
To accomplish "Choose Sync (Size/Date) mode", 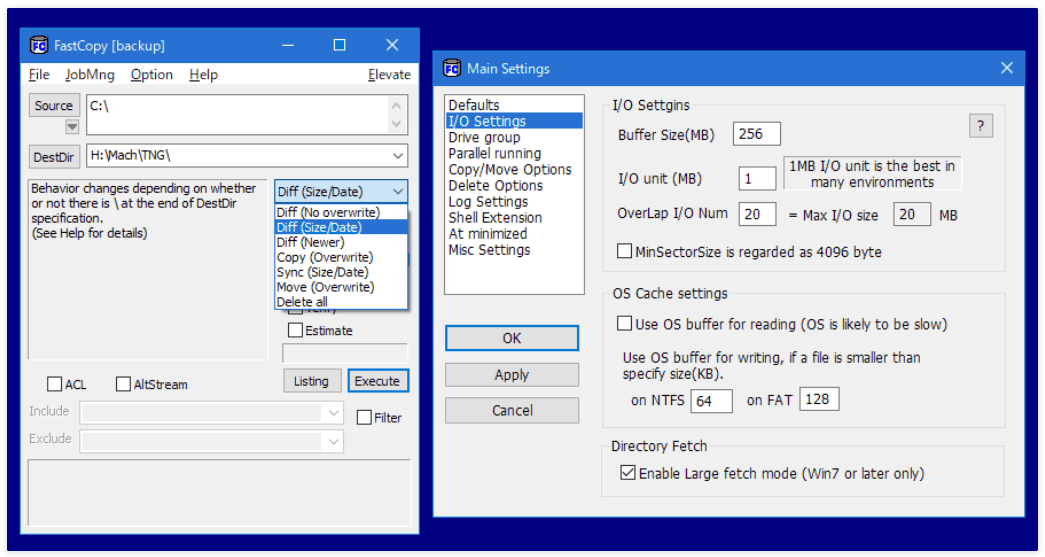I will [x=341, y=272].
